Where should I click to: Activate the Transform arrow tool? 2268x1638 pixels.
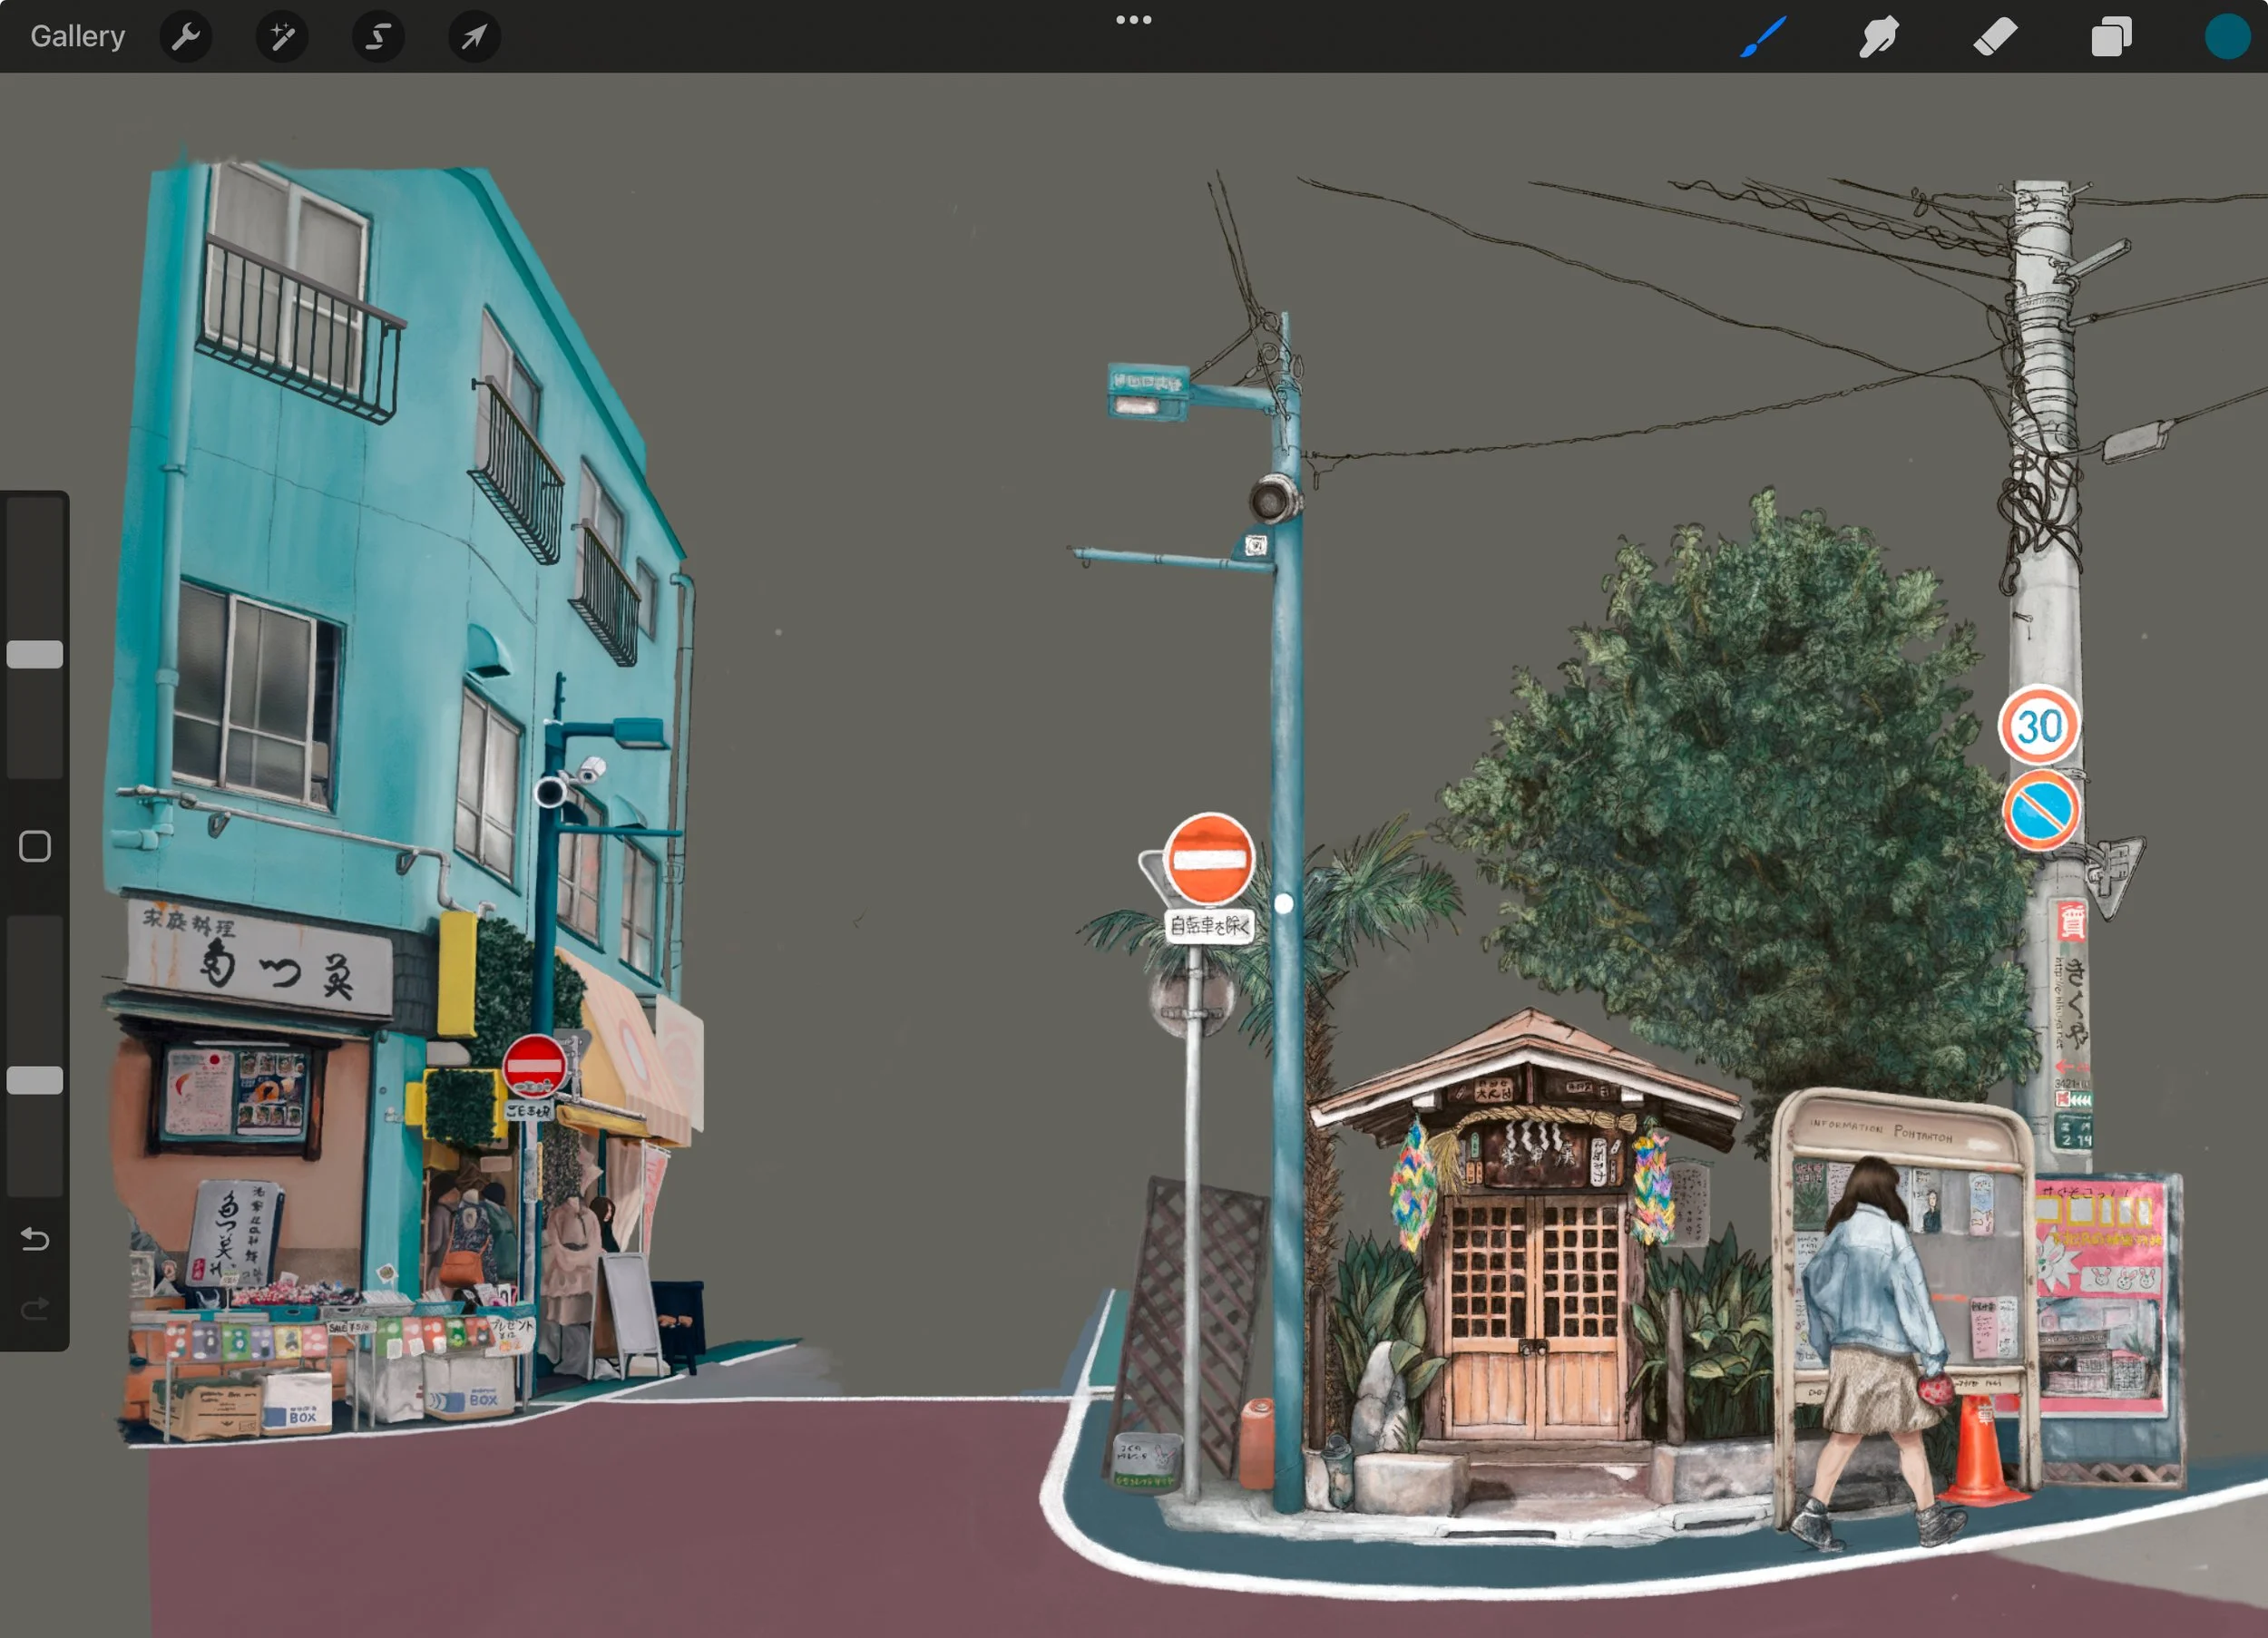(474, 37)
